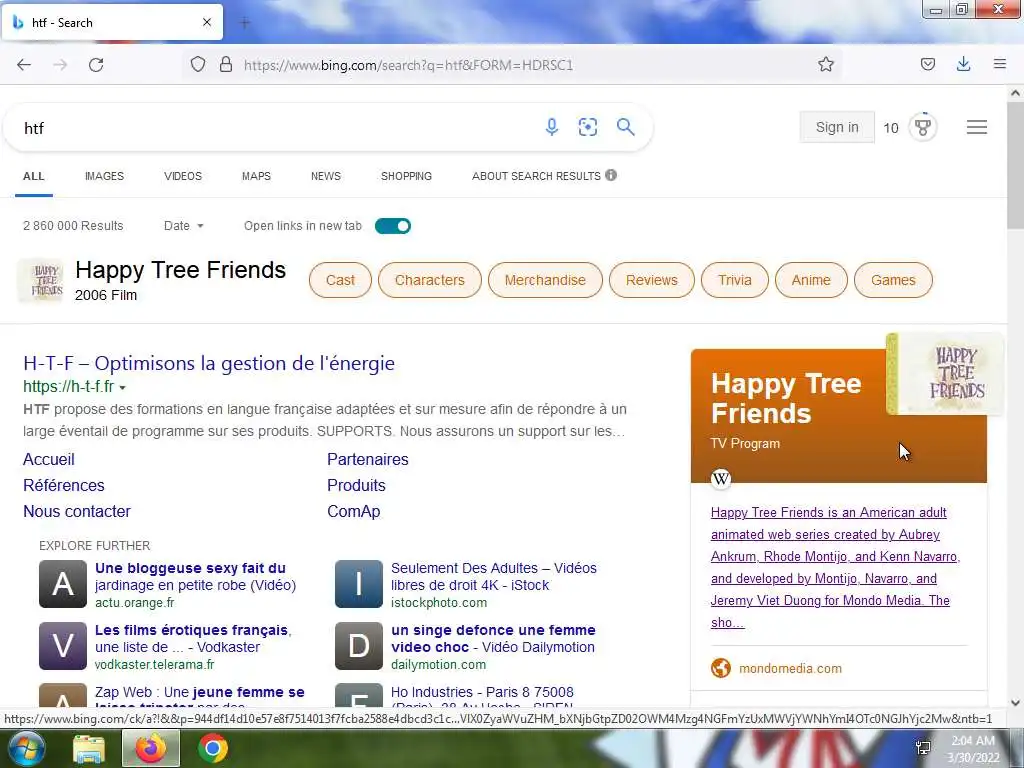Click the taskbar clock showing 2:04 AM
Screen dimensions: 1024x768
(x=973, y=748)
